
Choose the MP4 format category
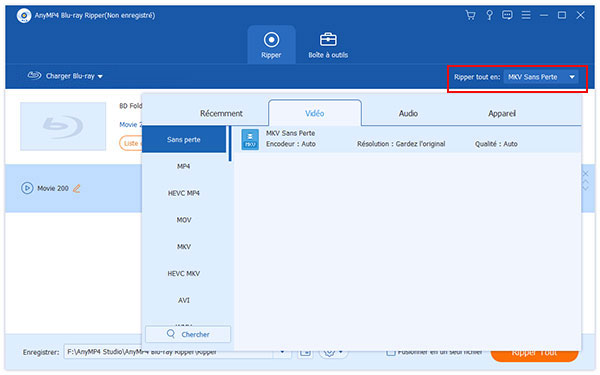184,166
